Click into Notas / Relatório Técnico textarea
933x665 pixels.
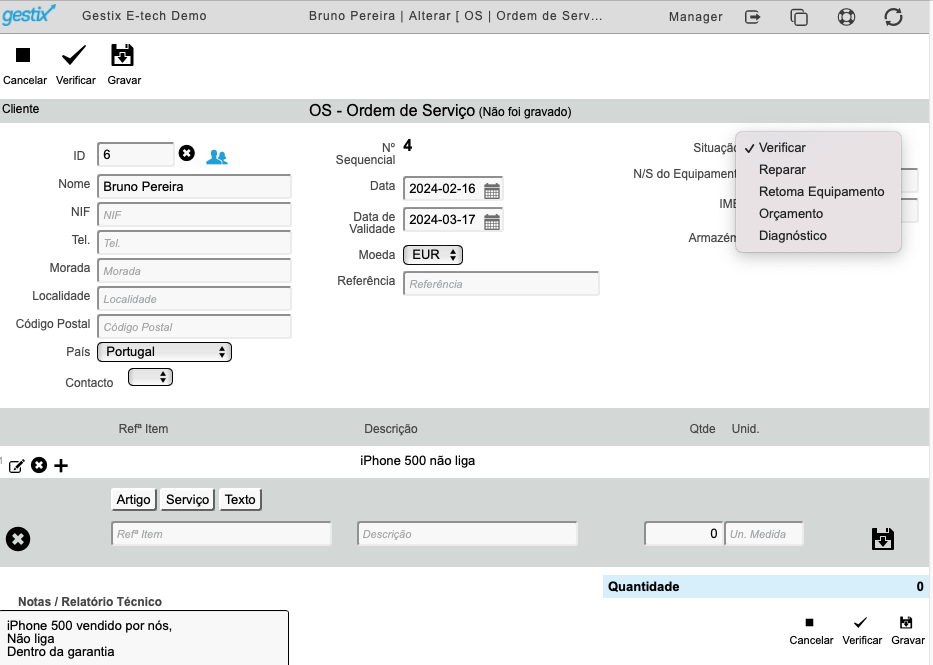pyautogui.click(x=144, y=638)
